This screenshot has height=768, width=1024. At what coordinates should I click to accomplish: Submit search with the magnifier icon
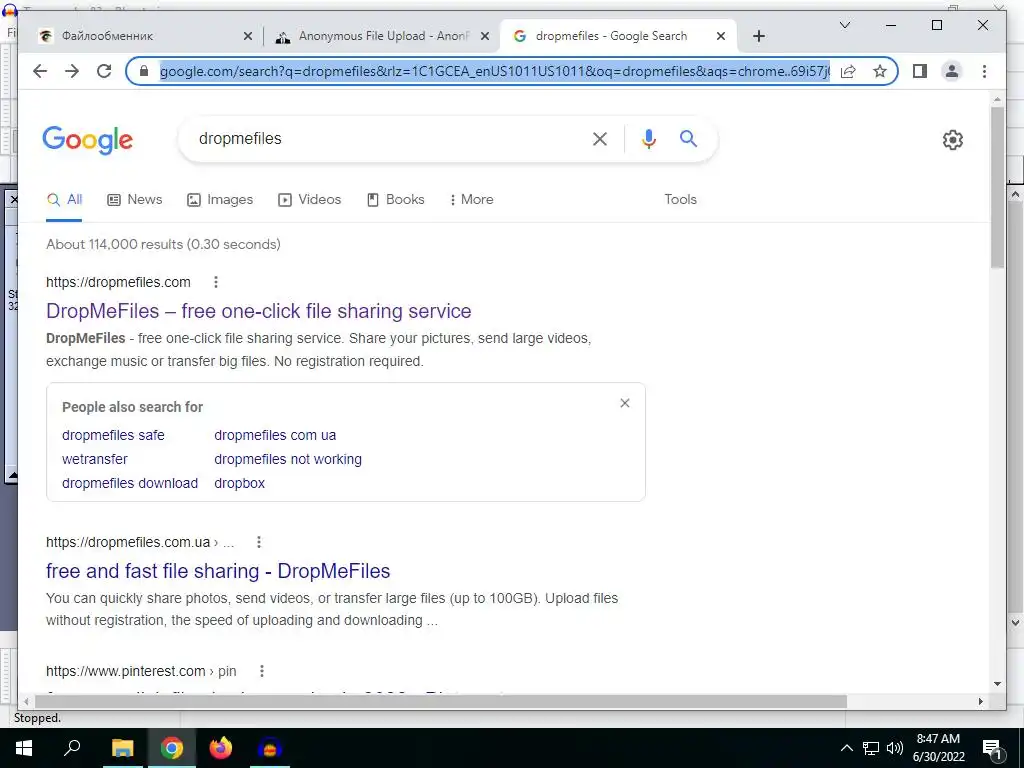coord(688,138)
